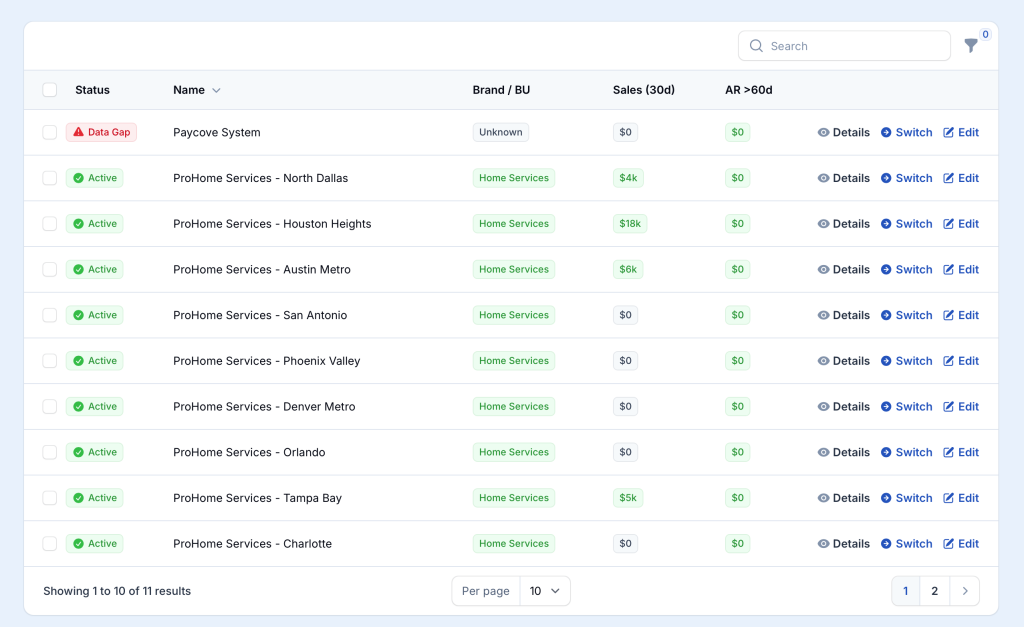Viewport: 1024px width, 627px height.
Task: Toggle the select-all checkbox in header
Action: point(50,90)
